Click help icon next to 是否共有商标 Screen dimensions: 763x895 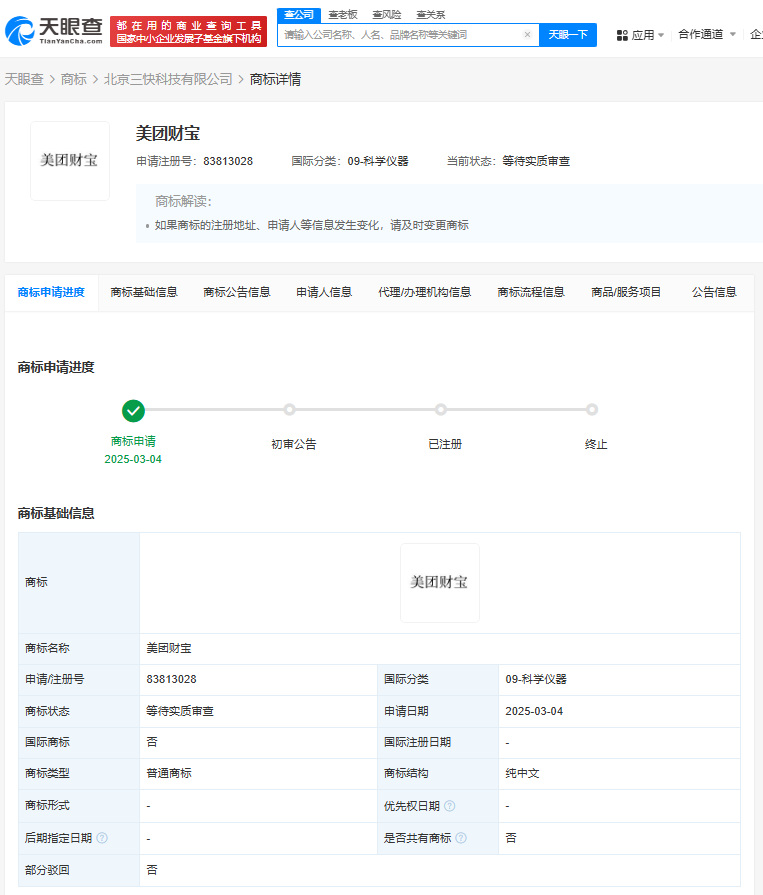(460, 838)
